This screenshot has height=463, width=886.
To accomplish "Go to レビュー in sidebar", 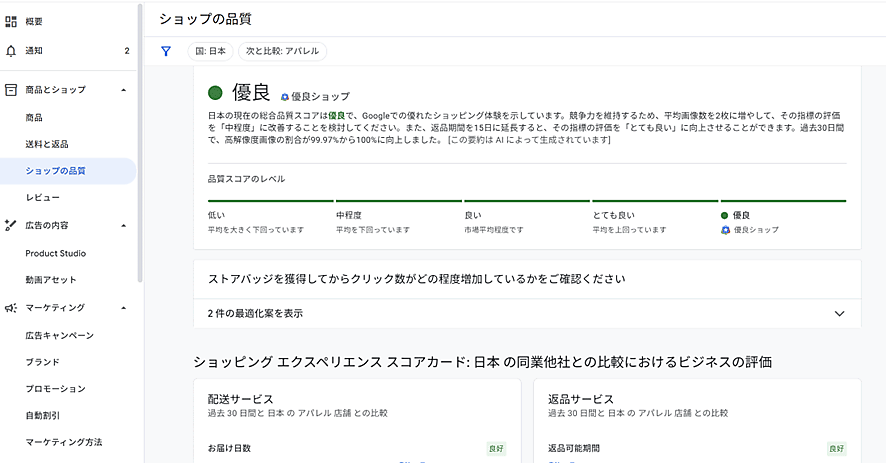I will 42,198.
